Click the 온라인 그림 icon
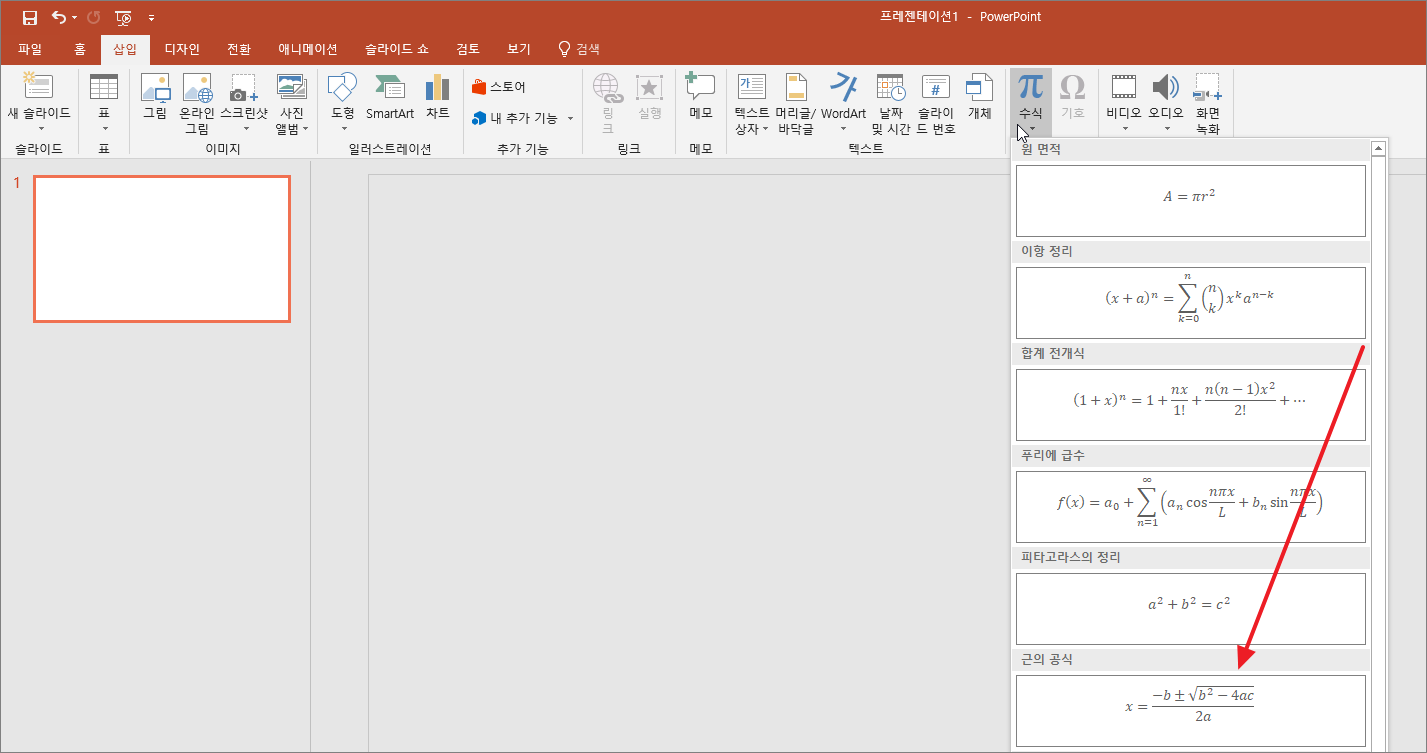Viewport: 1427px width, 753px height. tap(197, 87)
